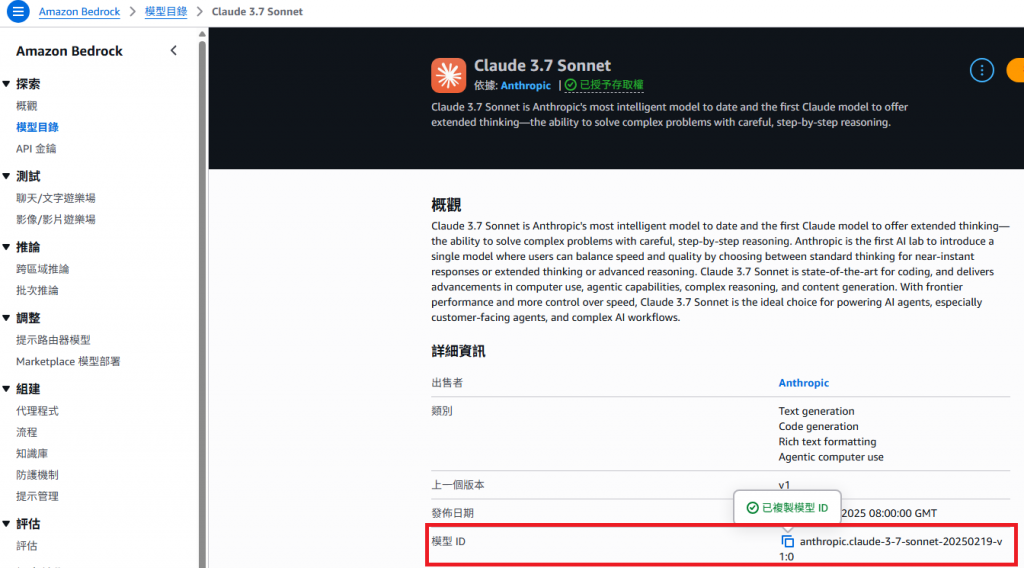Collapse the 探索 section
1024x568 pixels.
point(7,84)
